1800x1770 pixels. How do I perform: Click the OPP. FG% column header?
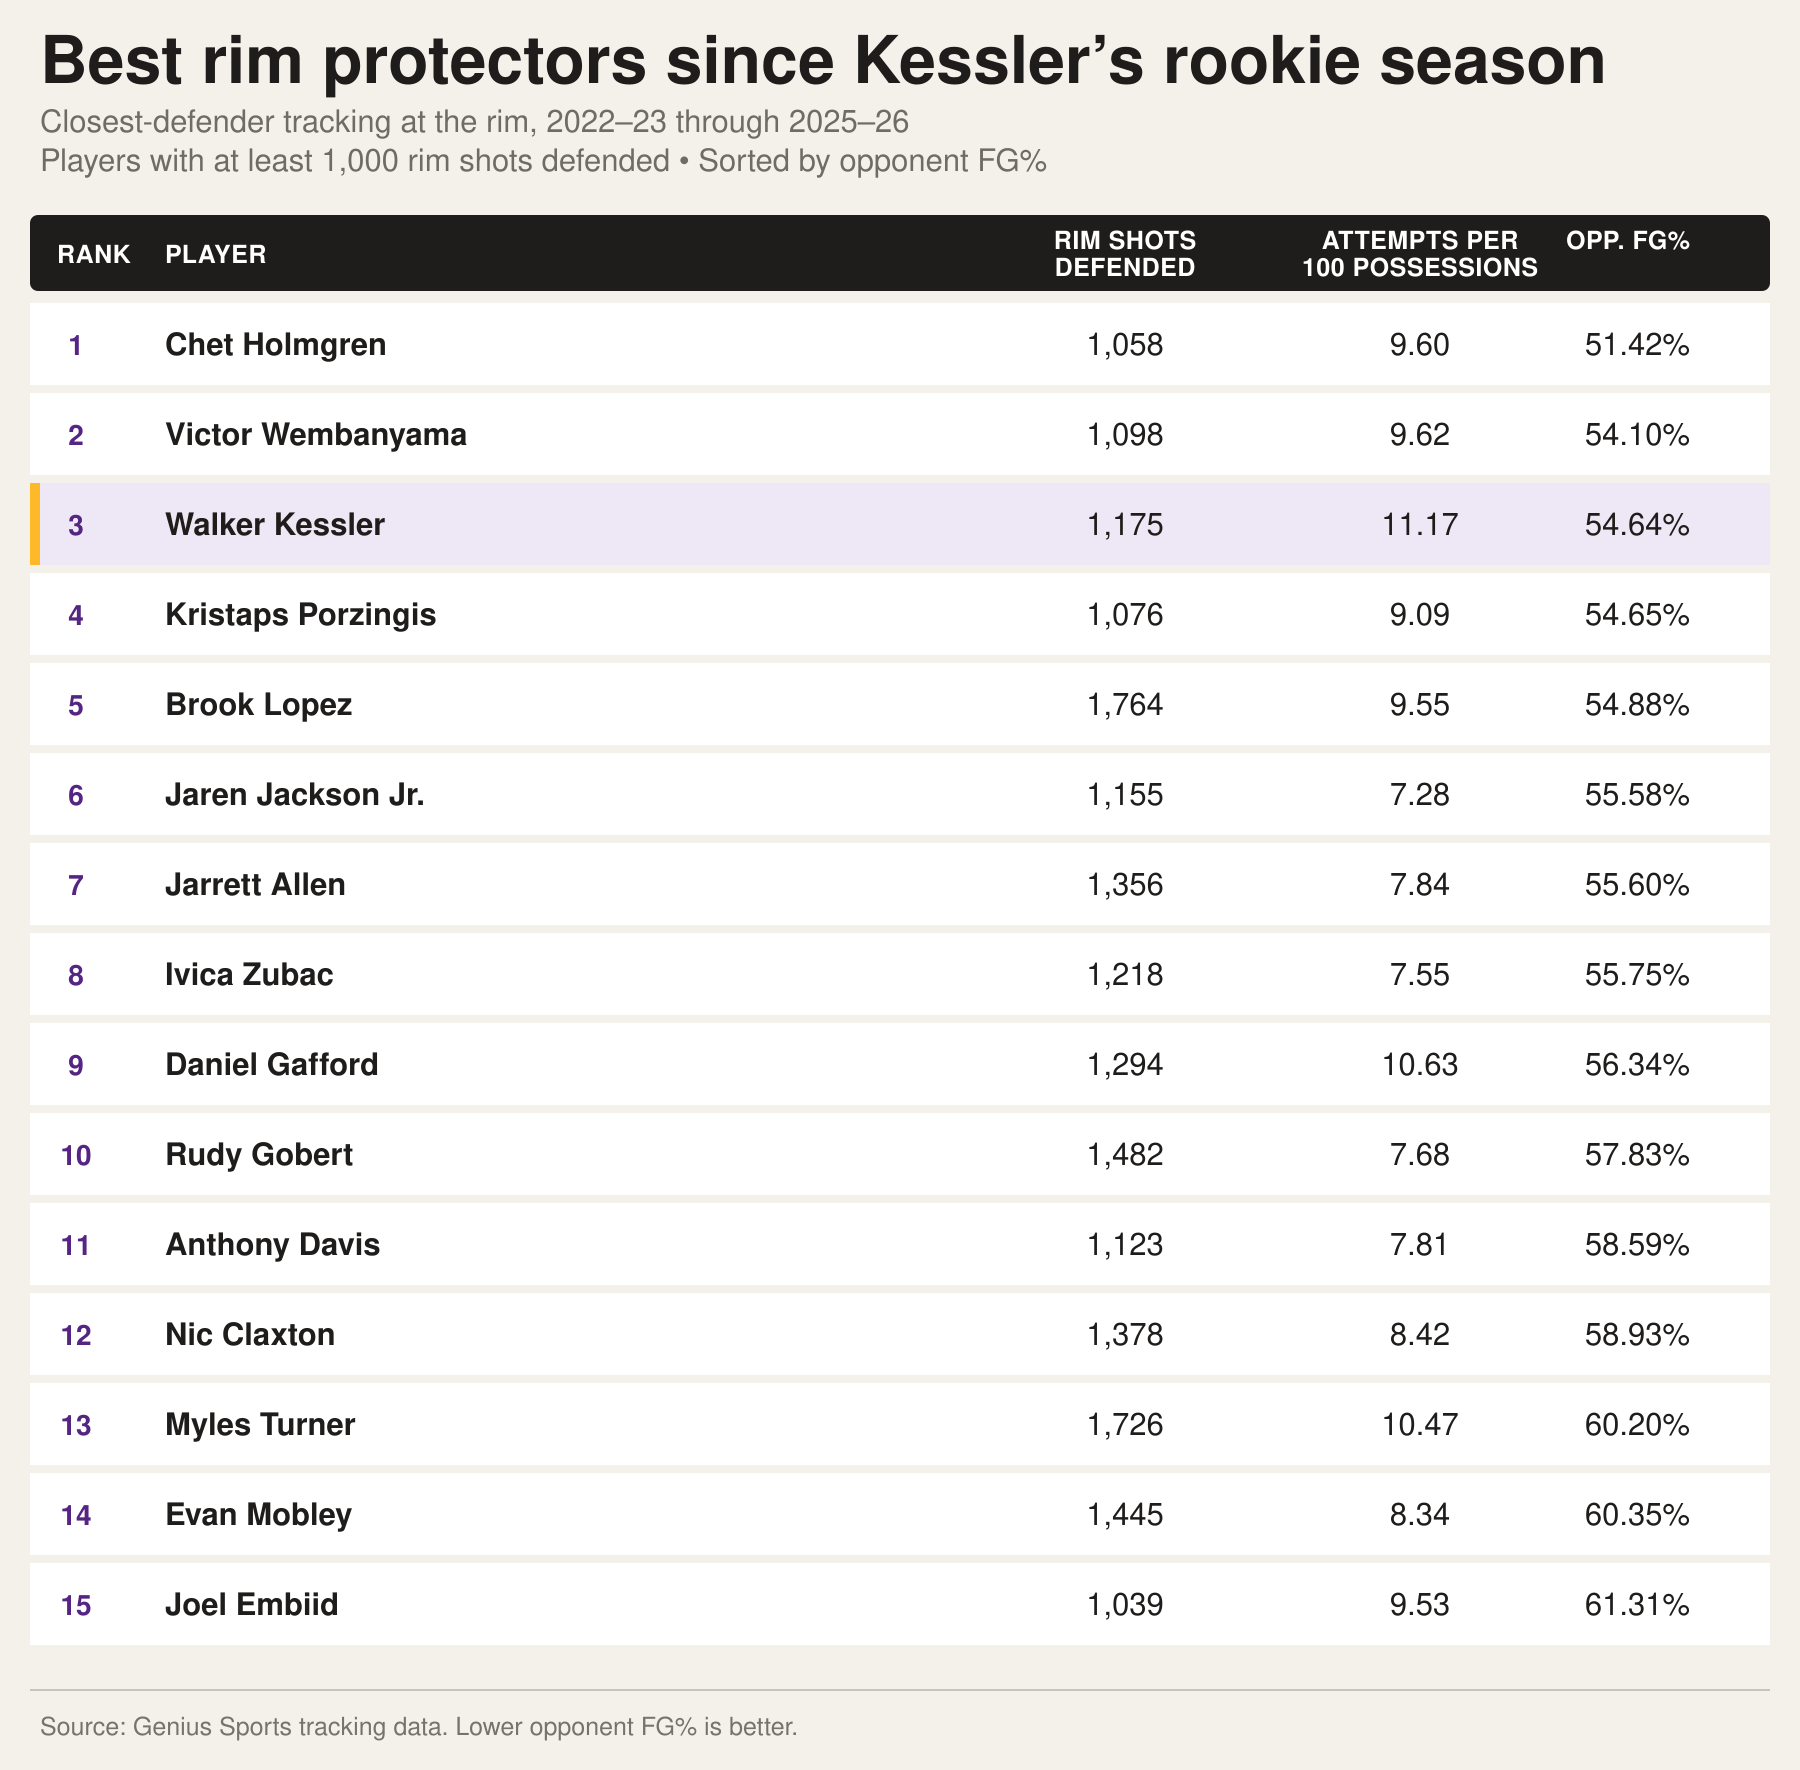coord(1628,241)
